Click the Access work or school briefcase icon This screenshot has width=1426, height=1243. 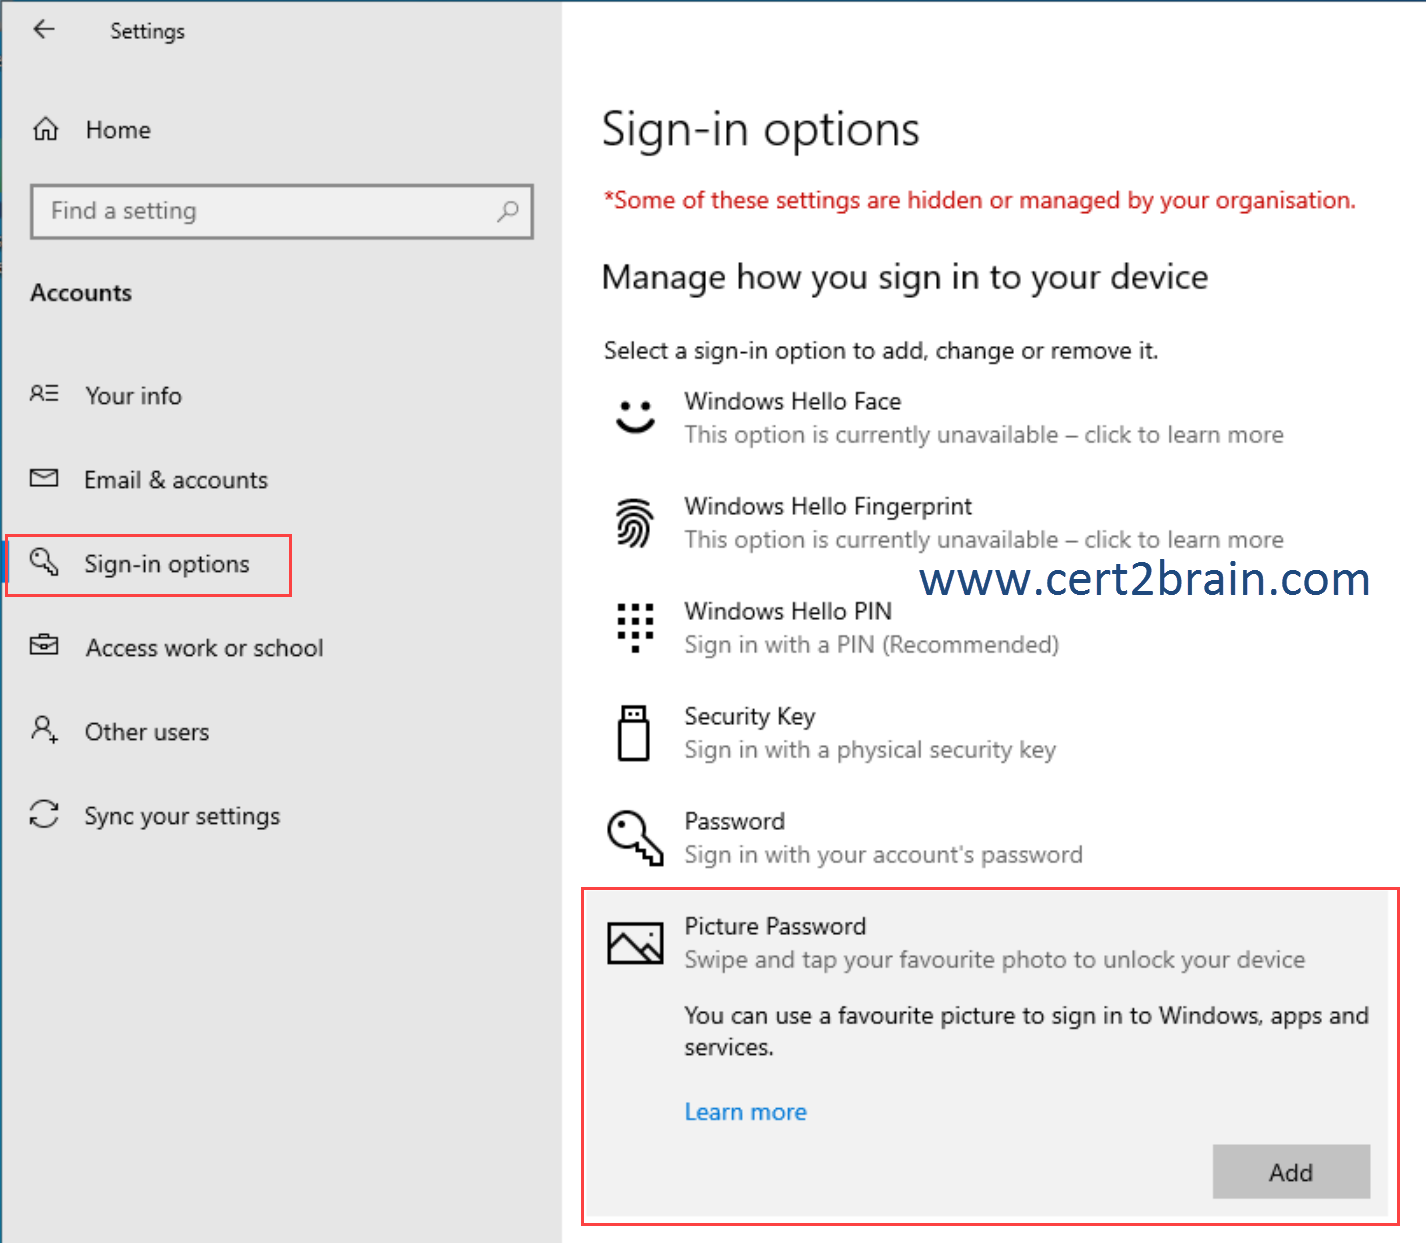44,645
